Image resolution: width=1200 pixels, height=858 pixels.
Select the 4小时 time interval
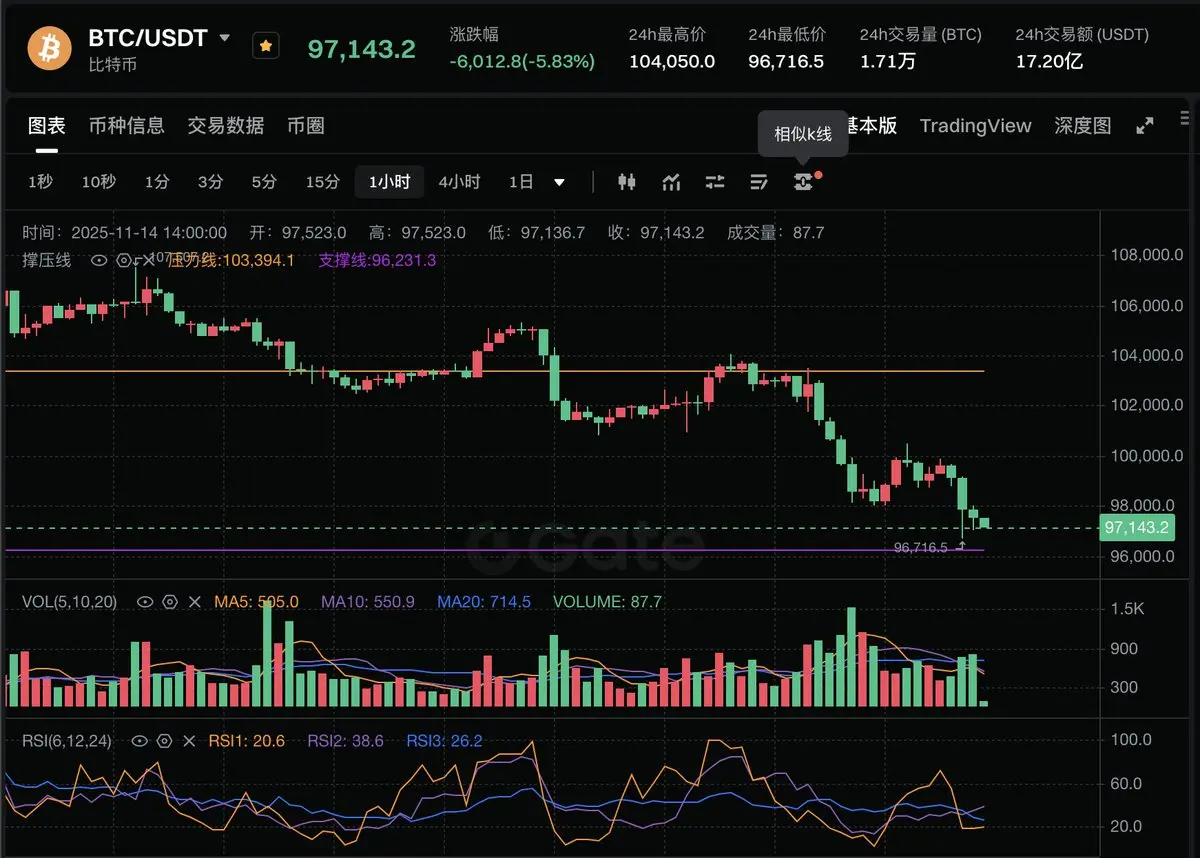(459, 182)
